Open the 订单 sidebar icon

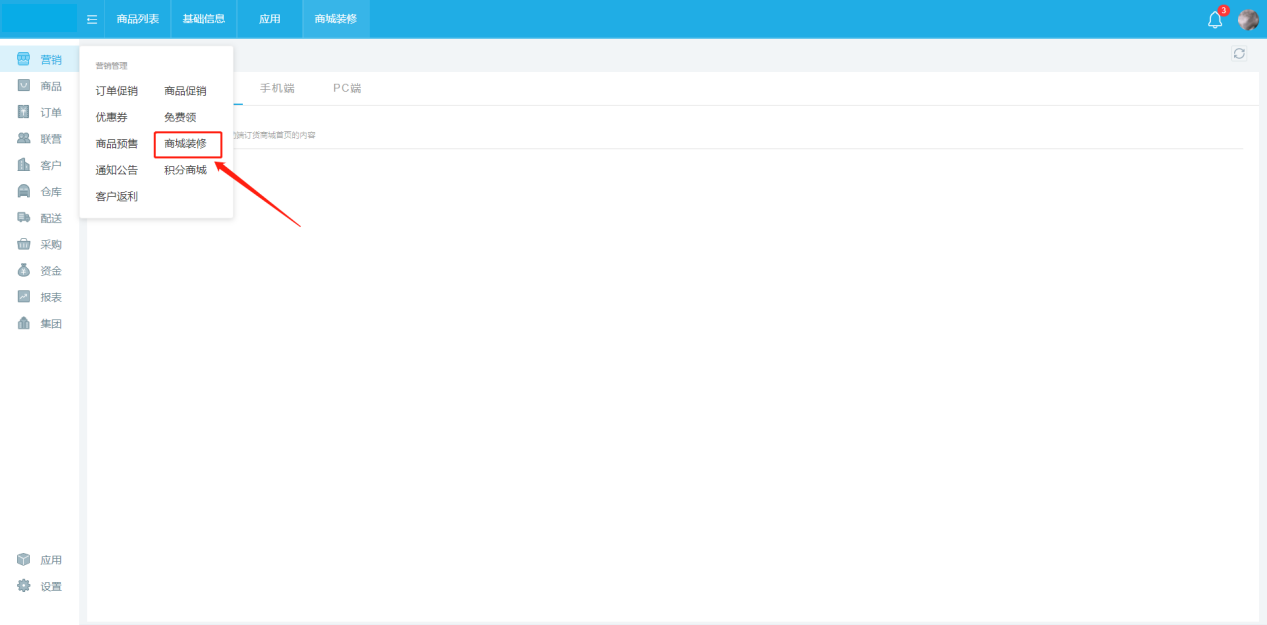click(x=24, y=112)
